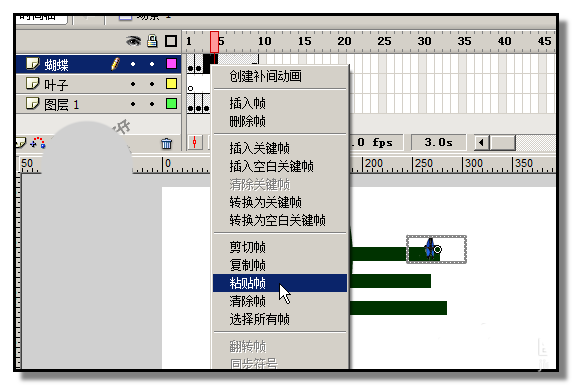Select the 蝴蝶 layer

(98, 64)
